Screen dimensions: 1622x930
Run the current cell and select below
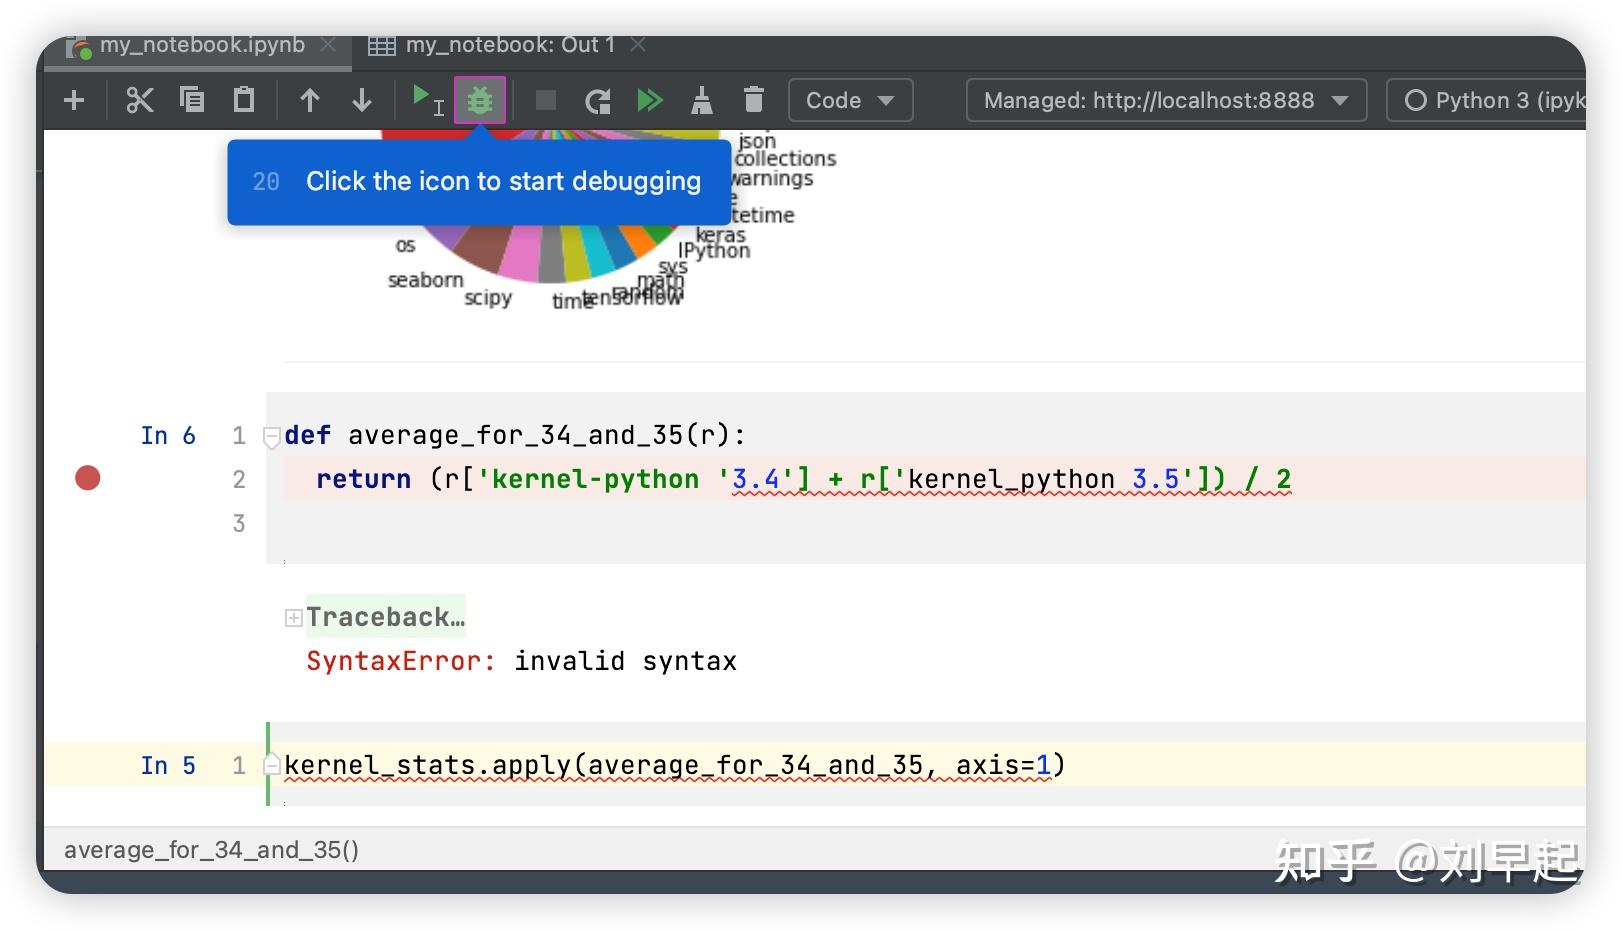tap(425, 100)
